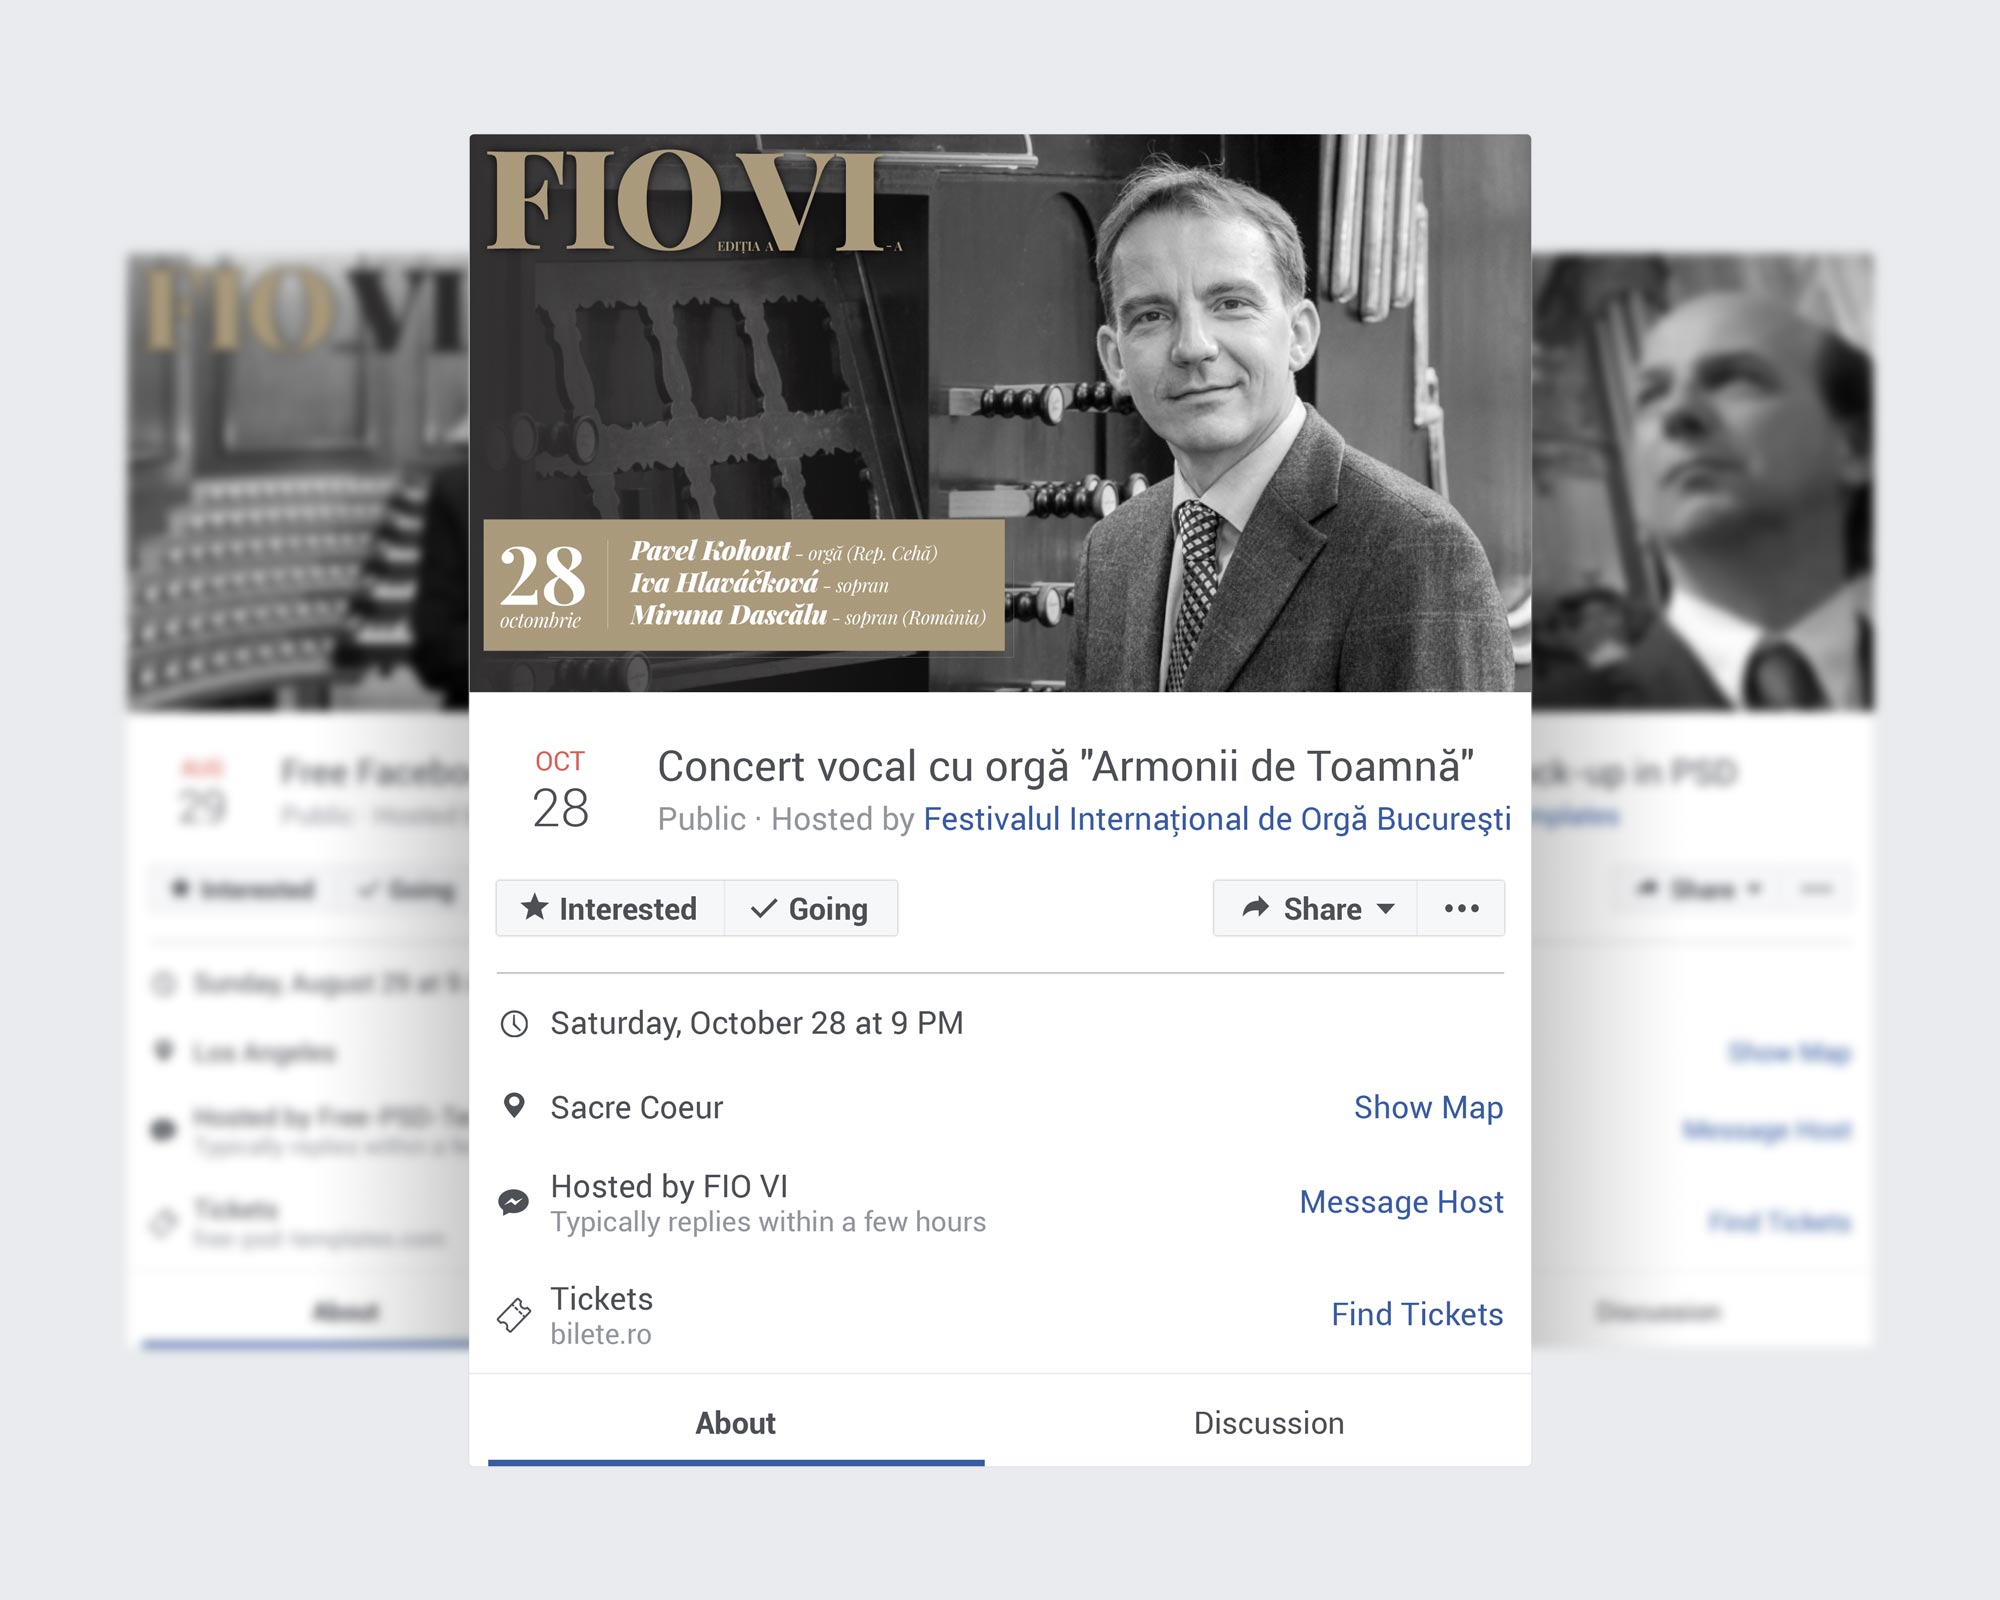Click the Messenger icon next to host
Screen dimensions: 2000x1600
point(514,1201)
